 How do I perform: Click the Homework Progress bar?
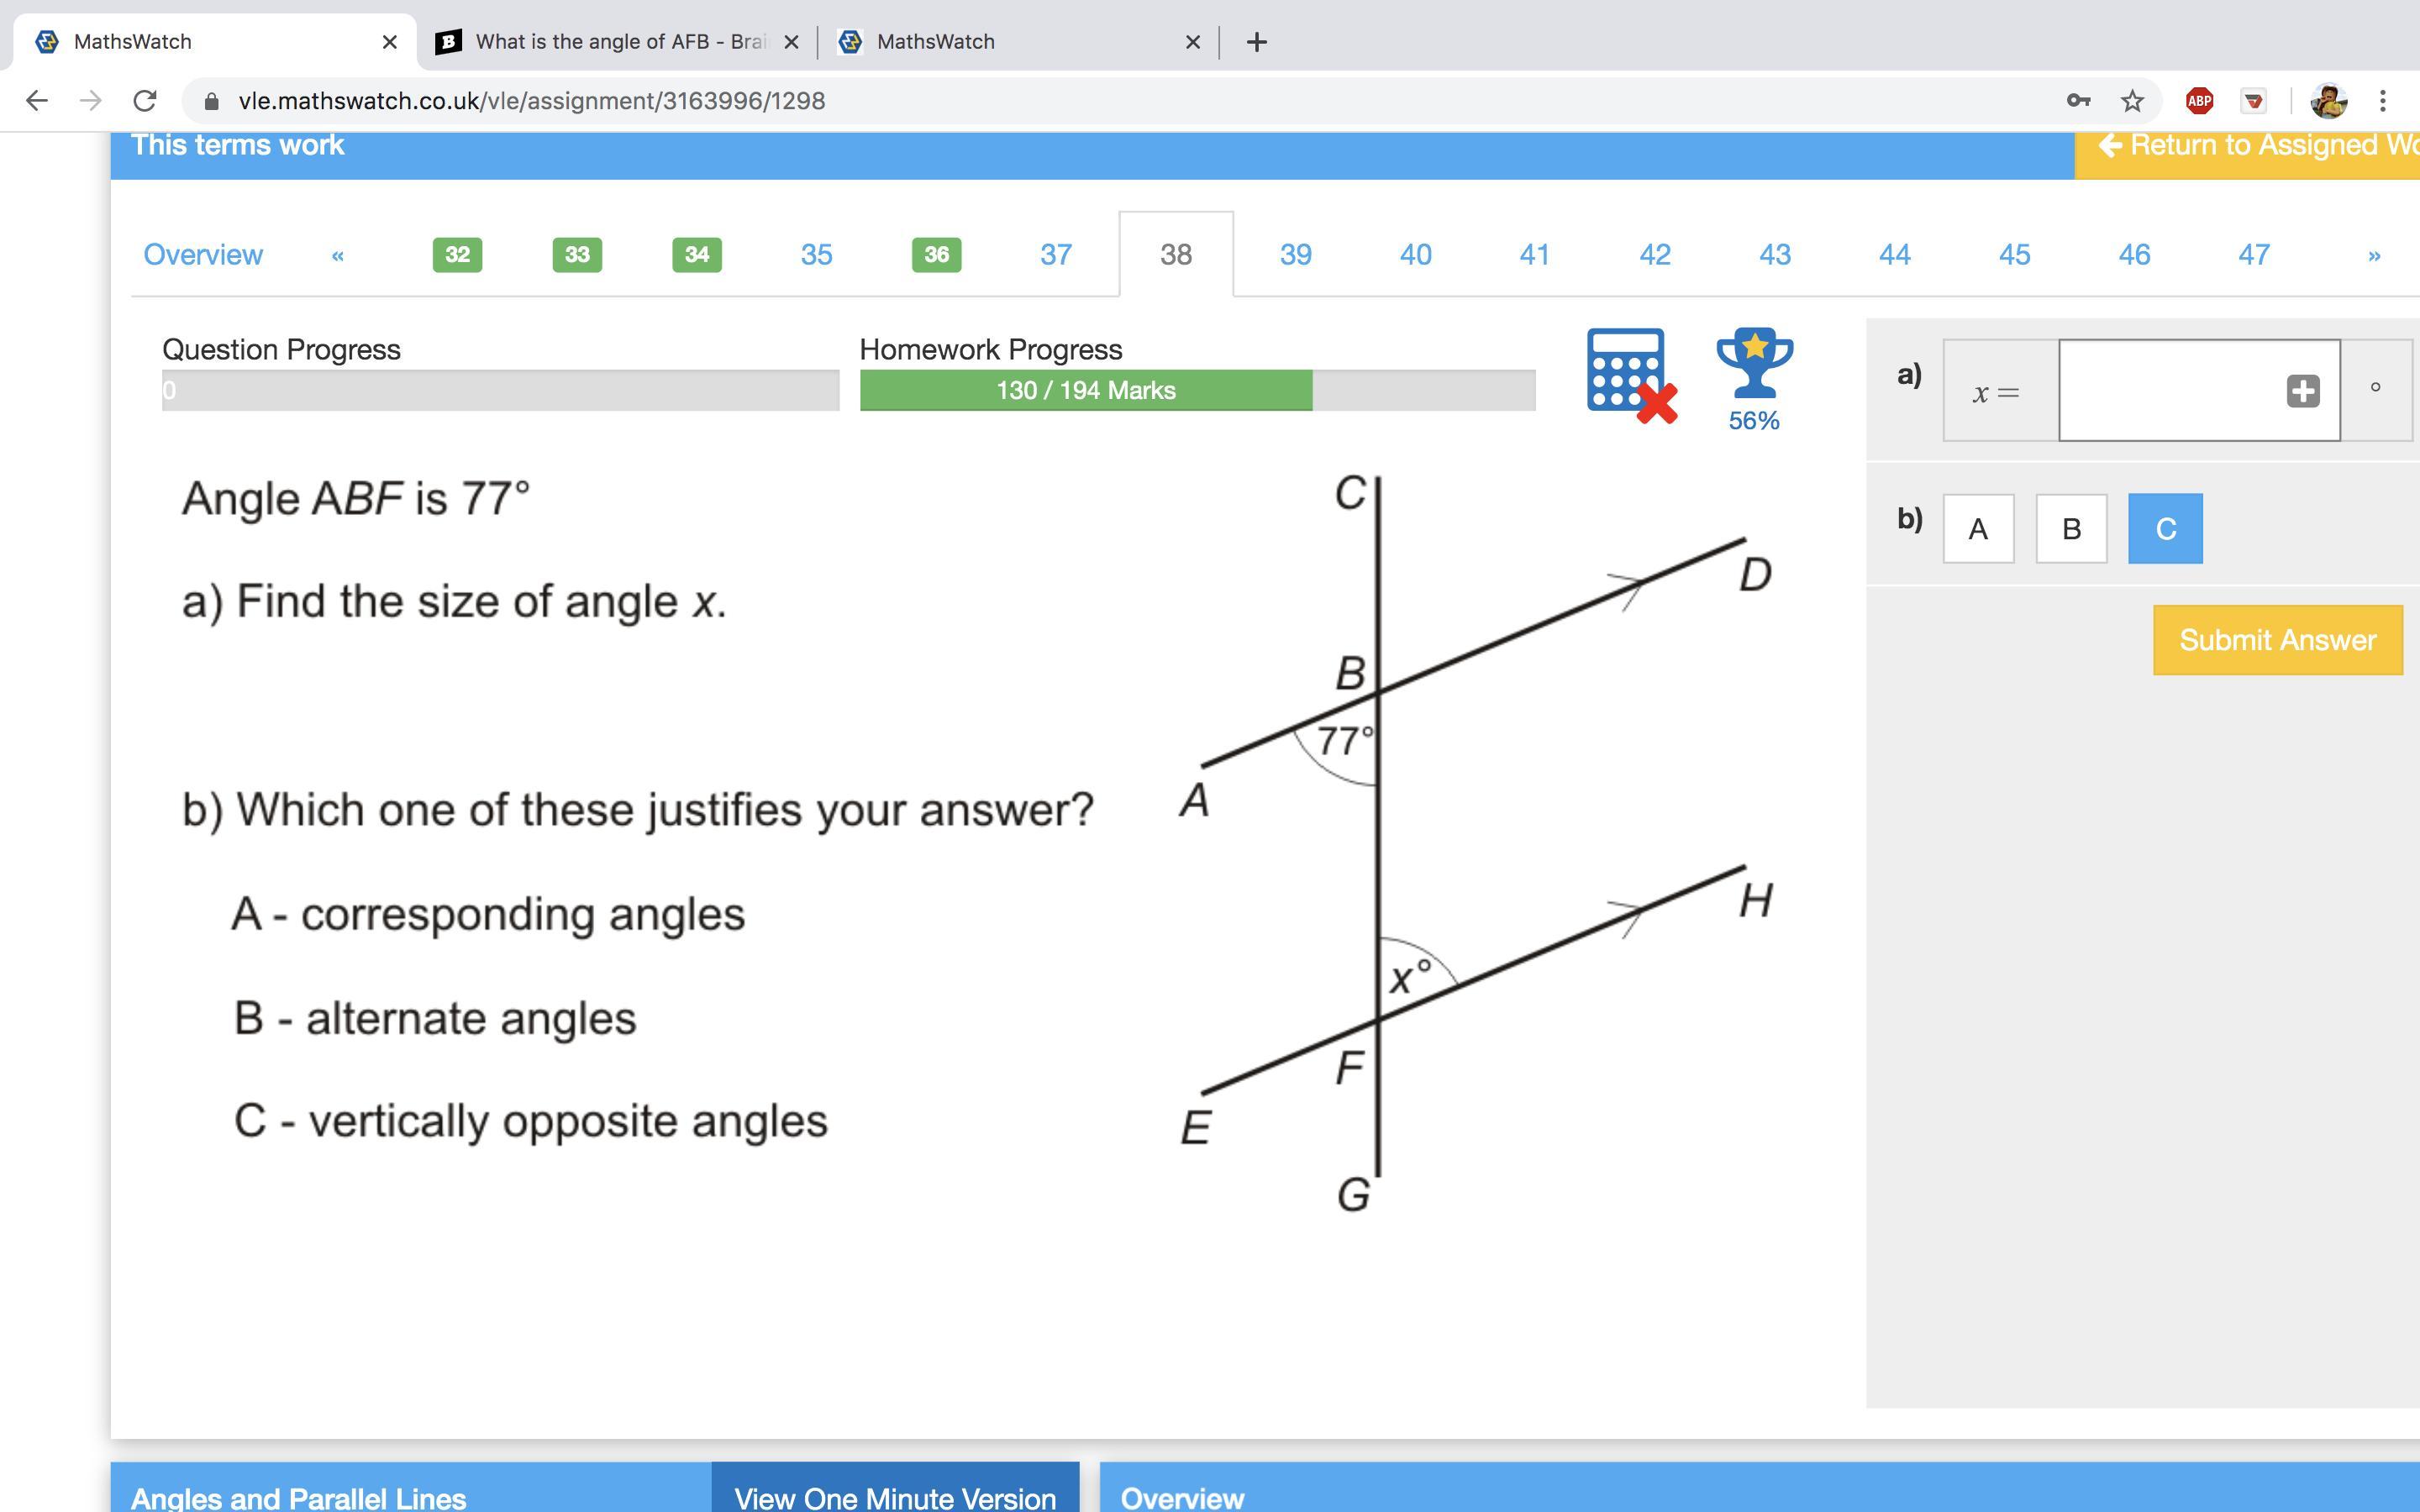pyautogui.click(x=1197, y=391)
